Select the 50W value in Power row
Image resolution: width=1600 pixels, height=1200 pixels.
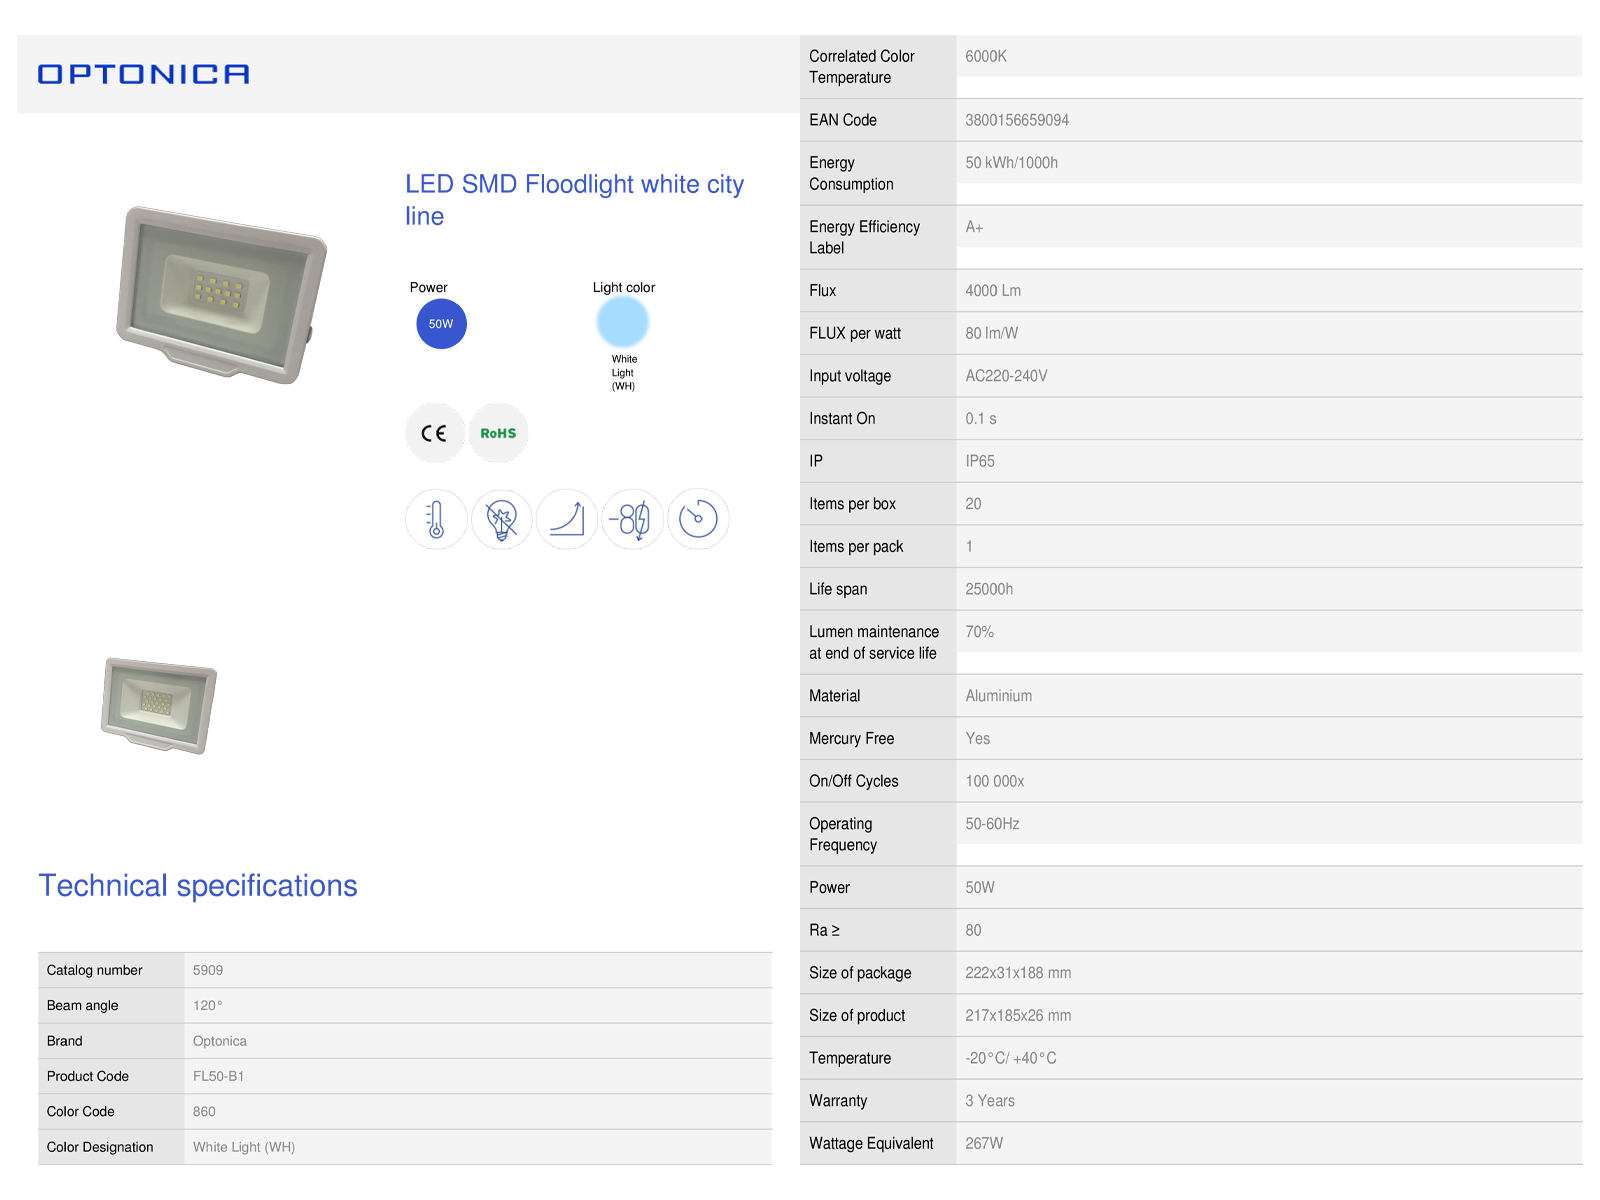[980, 888]
